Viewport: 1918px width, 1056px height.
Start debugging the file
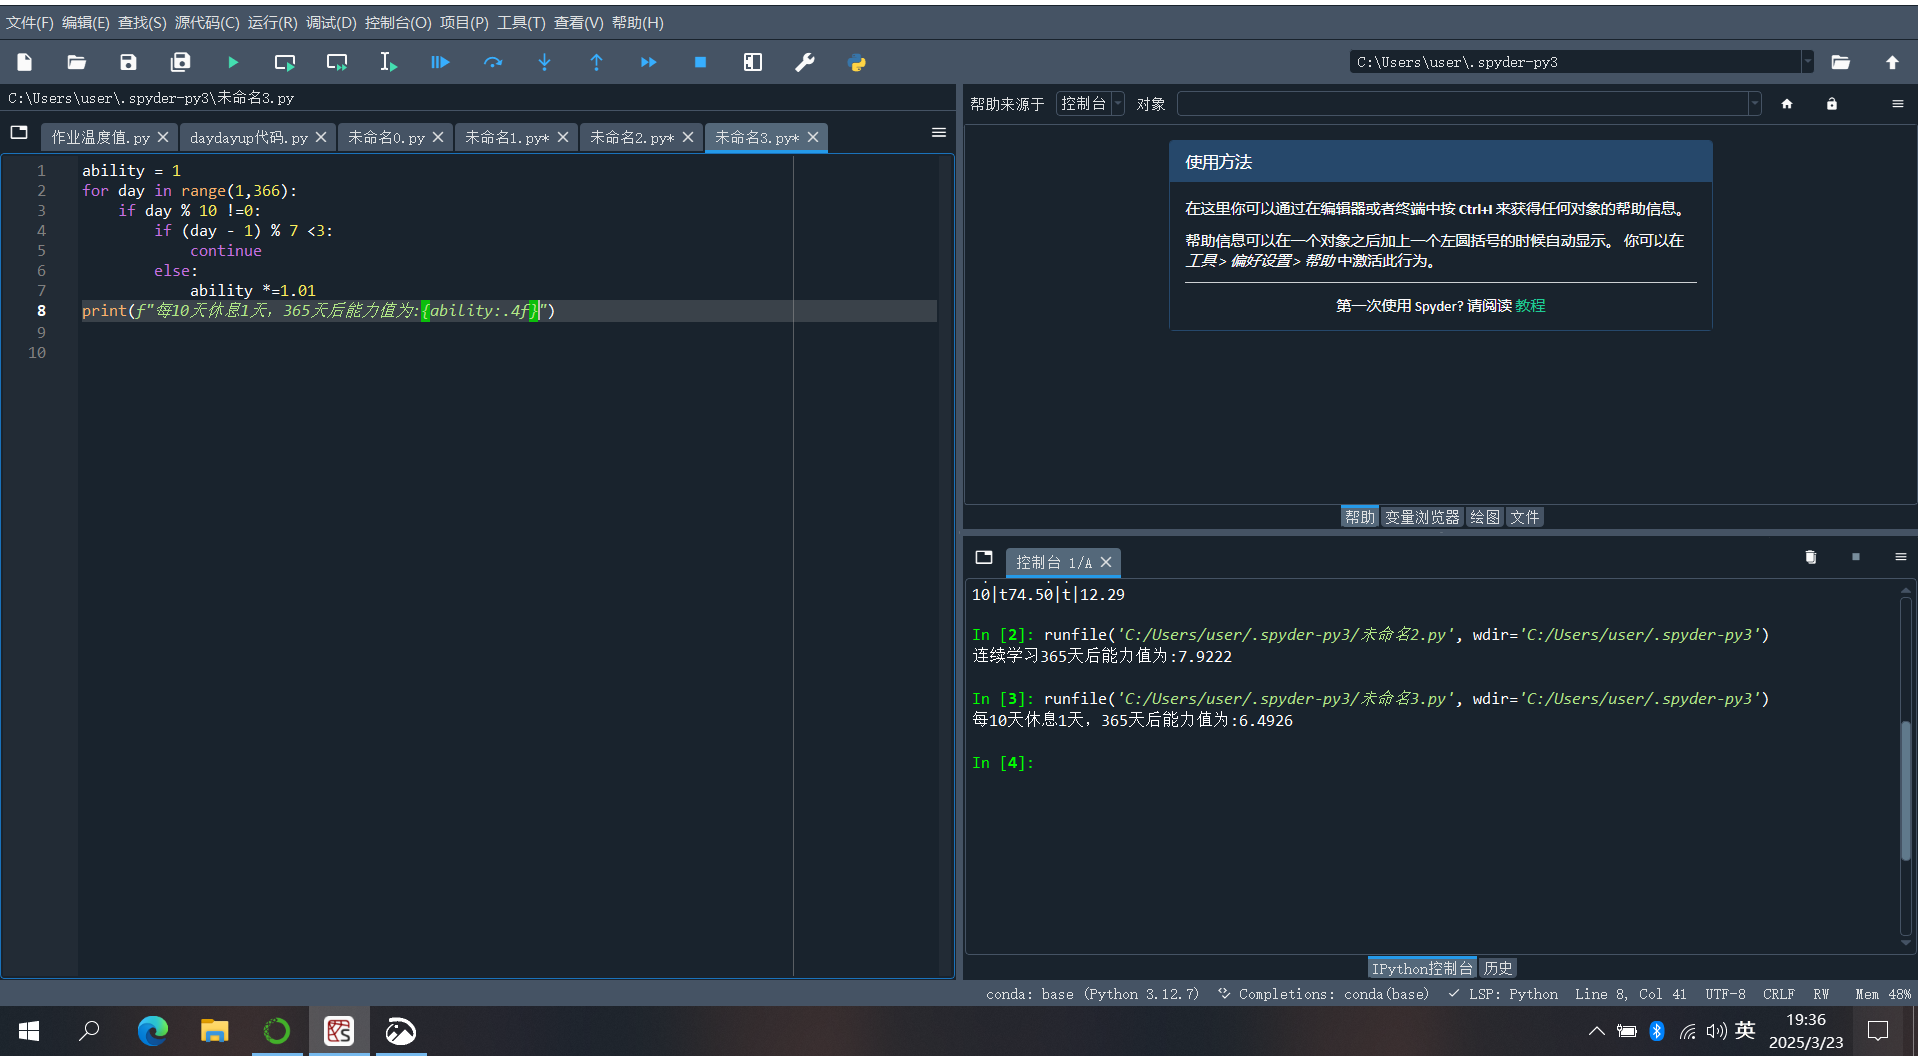click(x=440, y=62)
